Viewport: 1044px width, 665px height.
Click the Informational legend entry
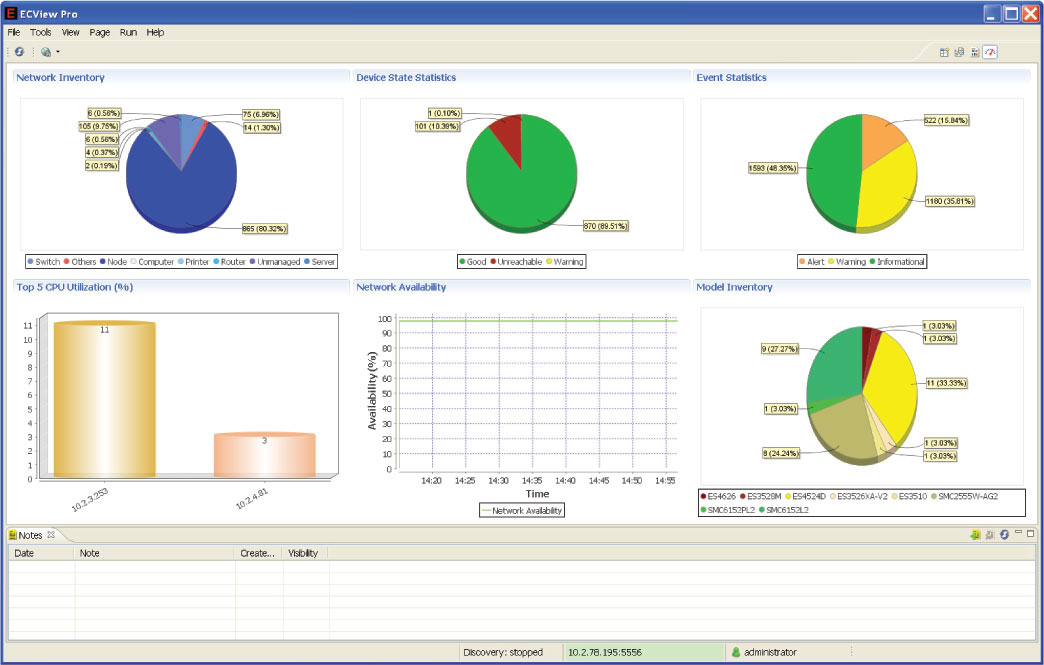click(897, 262)
